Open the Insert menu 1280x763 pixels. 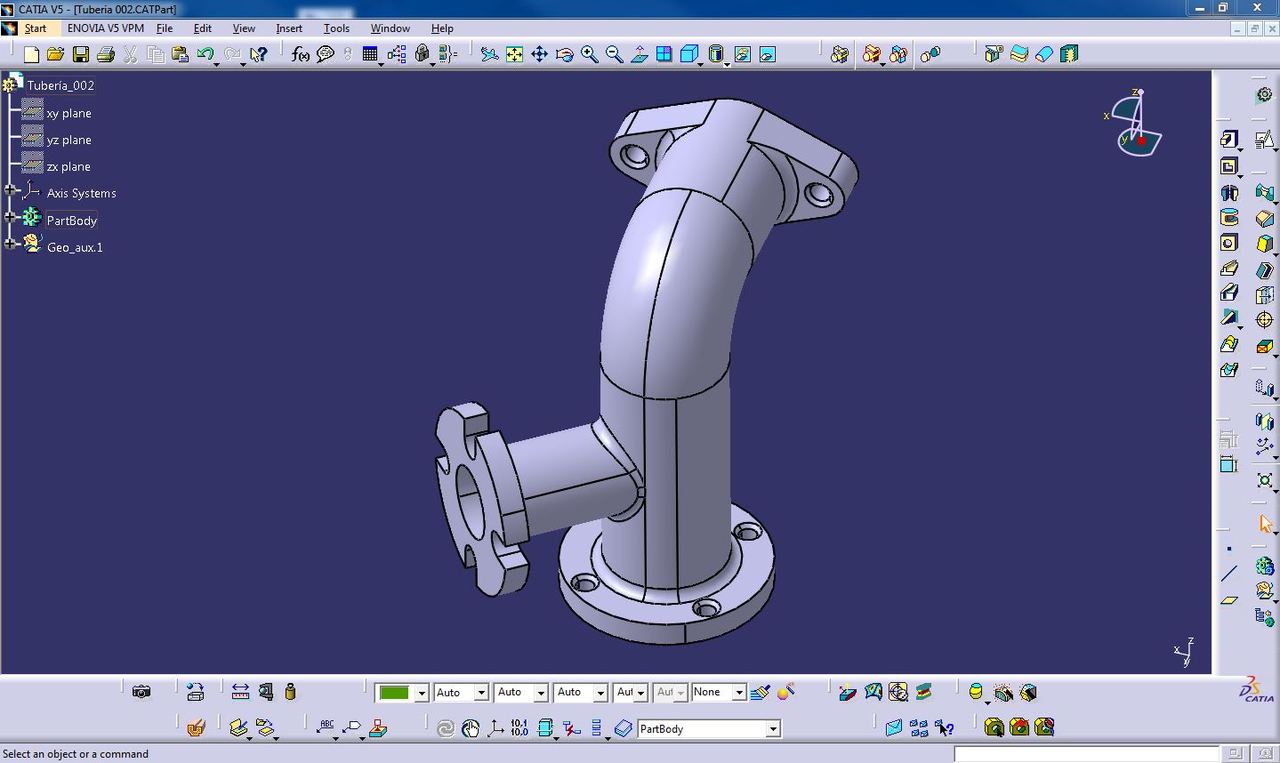[x=289, y=28]
